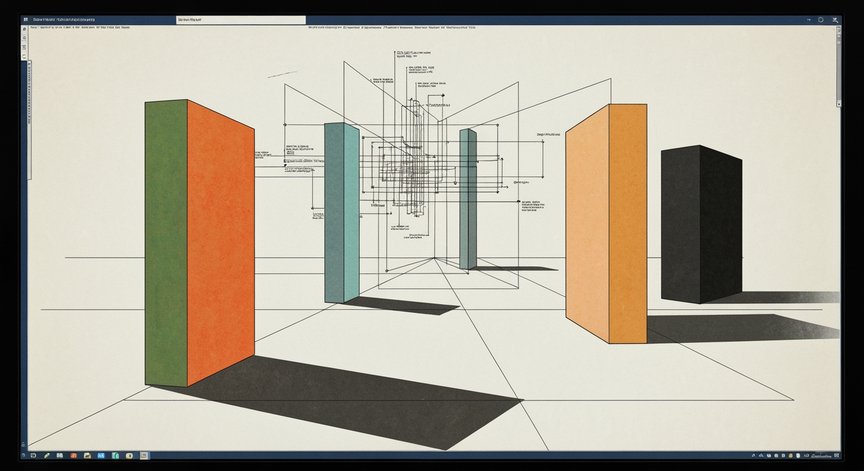Open the notification icon at taskbar end
864x471 pixels.
point(836,456)
